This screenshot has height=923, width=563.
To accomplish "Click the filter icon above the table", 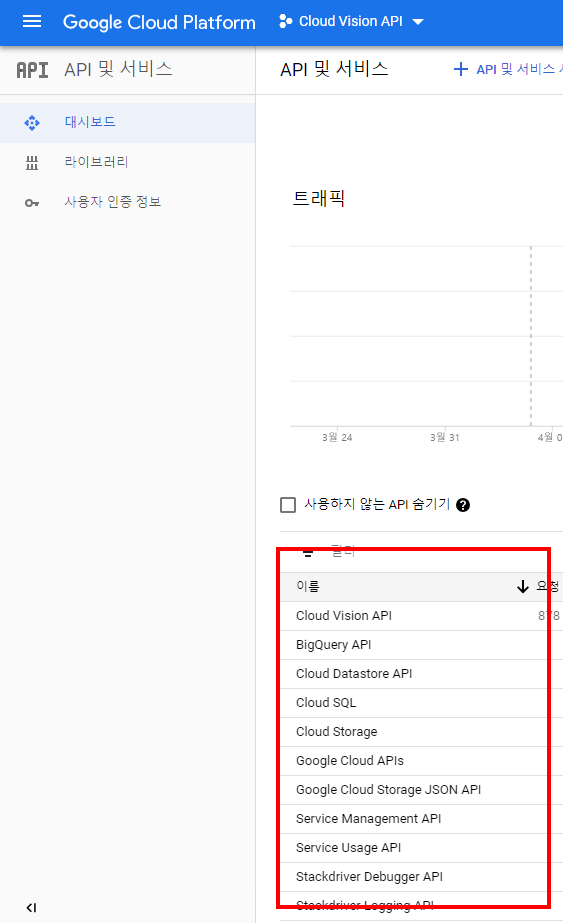I will point(307,552).
